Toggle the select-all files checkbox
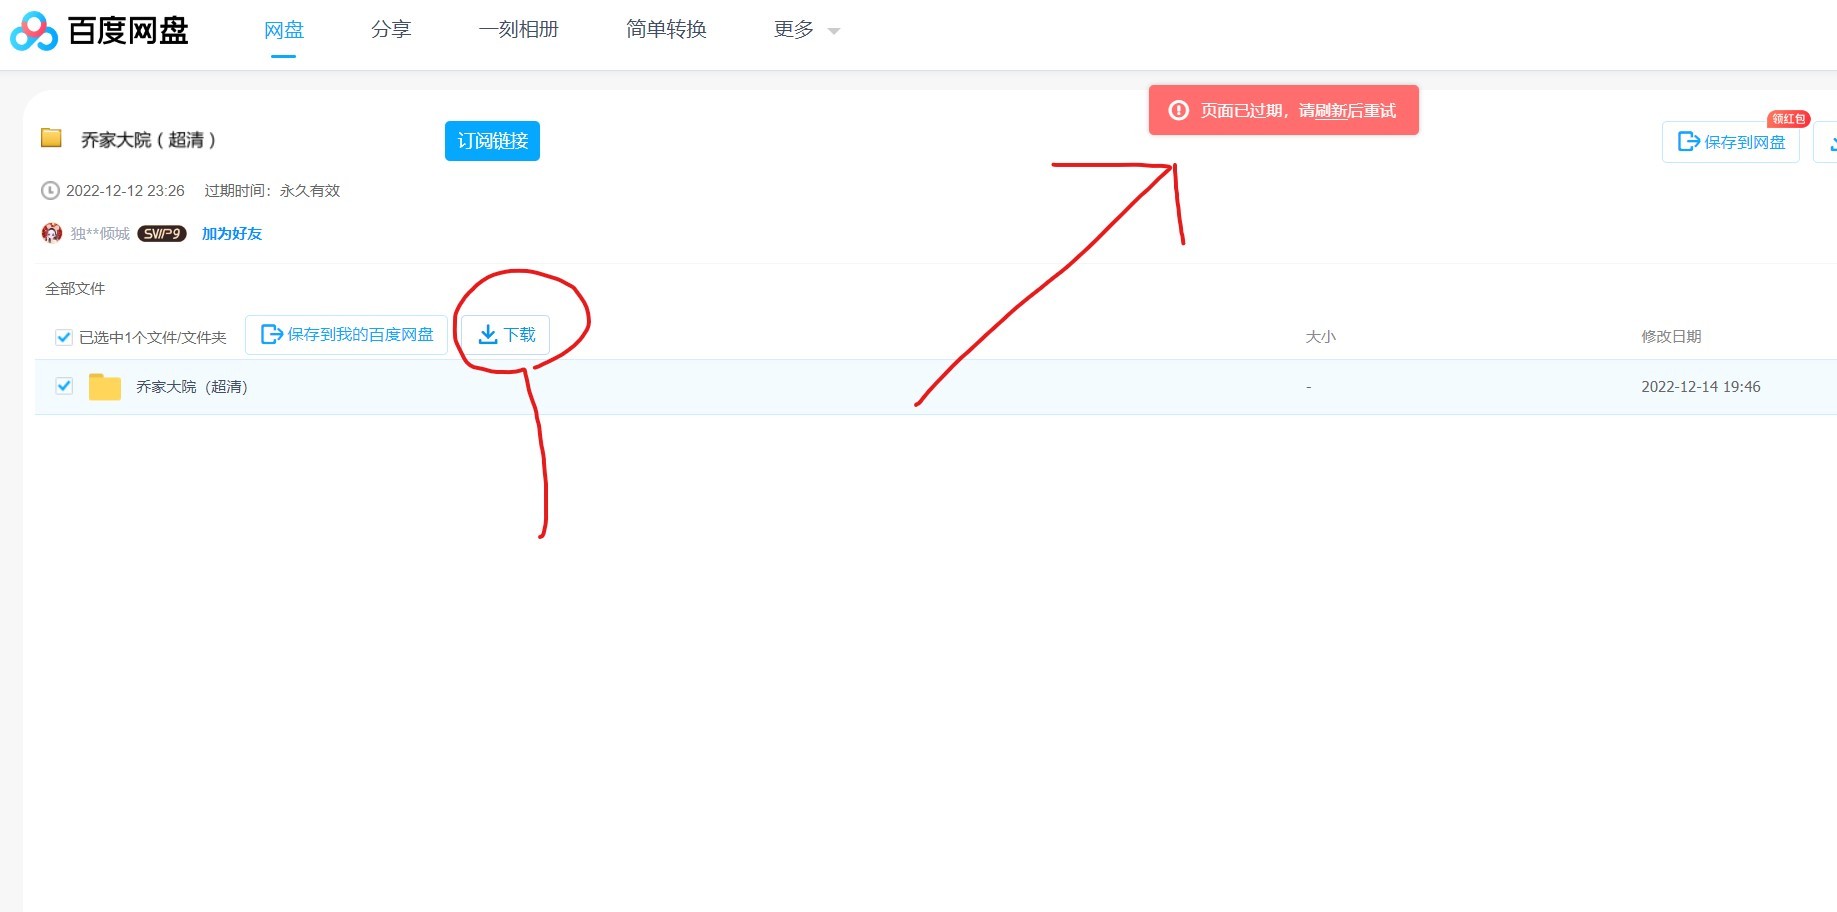Viewport: 1837px width, 912px height. click(x=64, y=337)
